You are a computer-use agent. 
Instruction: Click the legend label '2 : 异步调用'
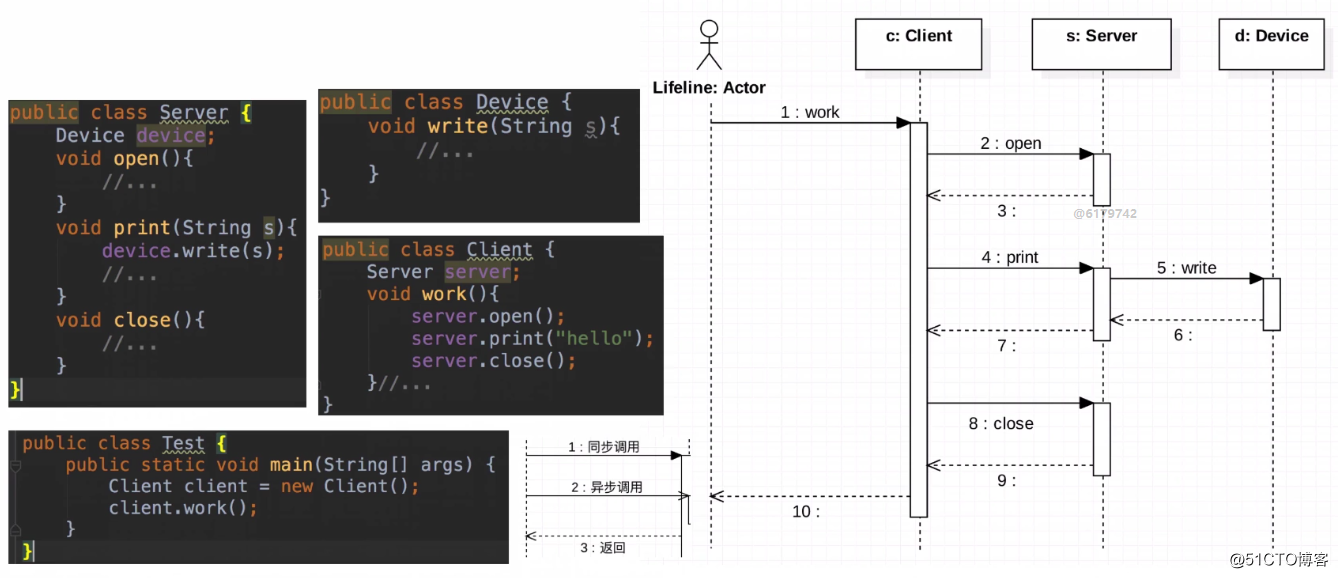pyautogui.click(x=607, y=487)
